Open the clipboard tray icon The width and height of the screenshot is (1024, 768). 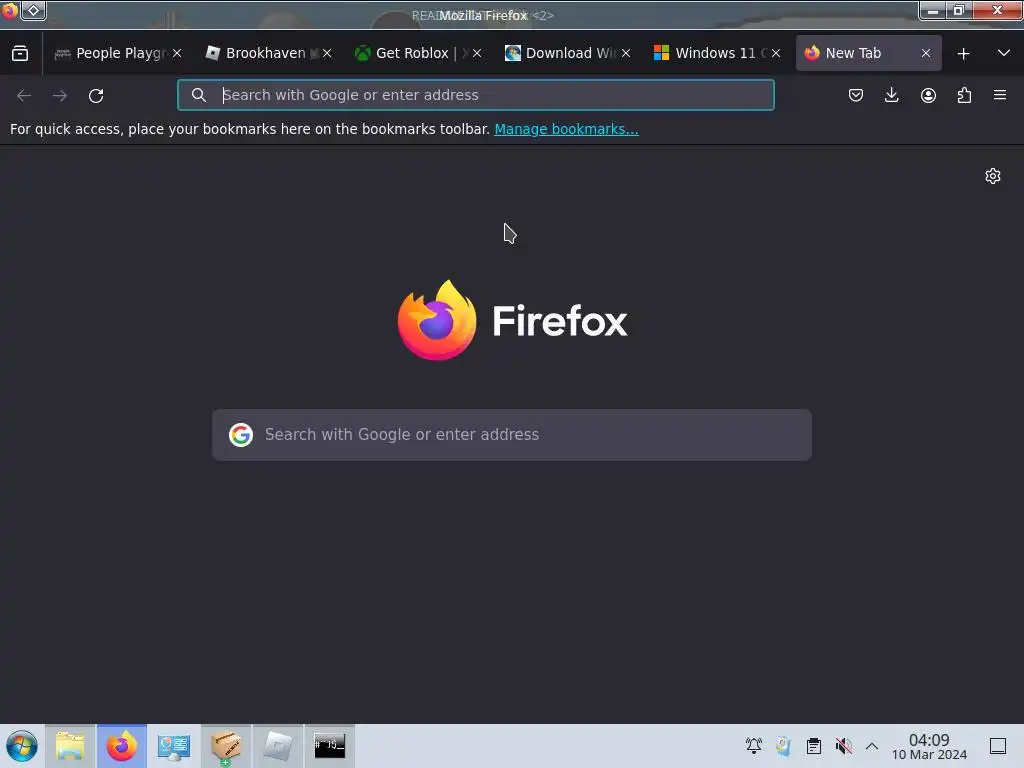tap(814, 746)
